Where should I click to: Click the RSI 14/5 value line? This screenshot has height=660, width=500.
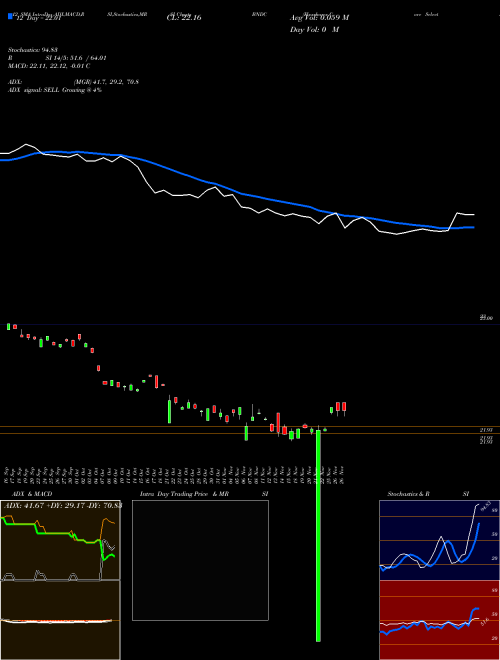point(57,58)
